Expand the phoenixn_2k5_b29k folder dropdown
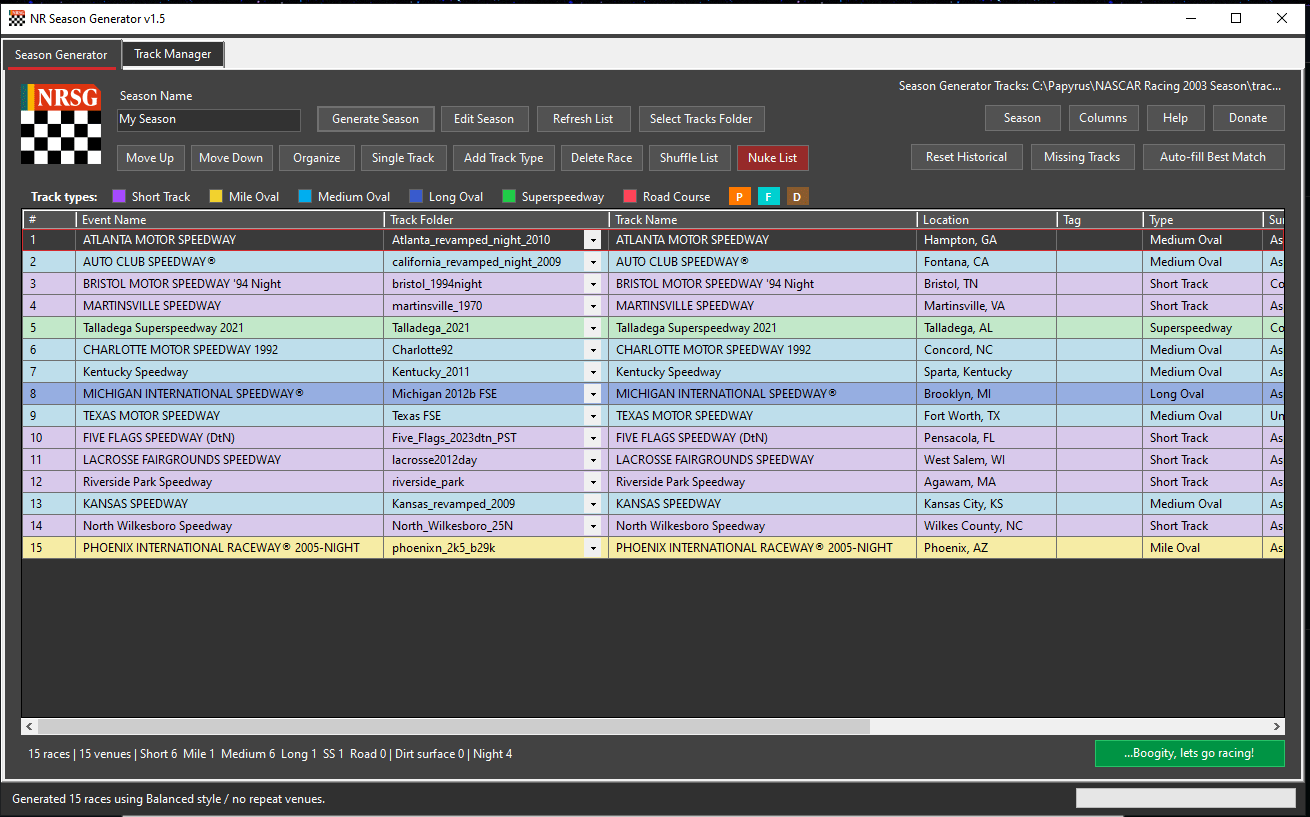The width and height of the screenshot is (1310, 817). [x=593, y=548]
